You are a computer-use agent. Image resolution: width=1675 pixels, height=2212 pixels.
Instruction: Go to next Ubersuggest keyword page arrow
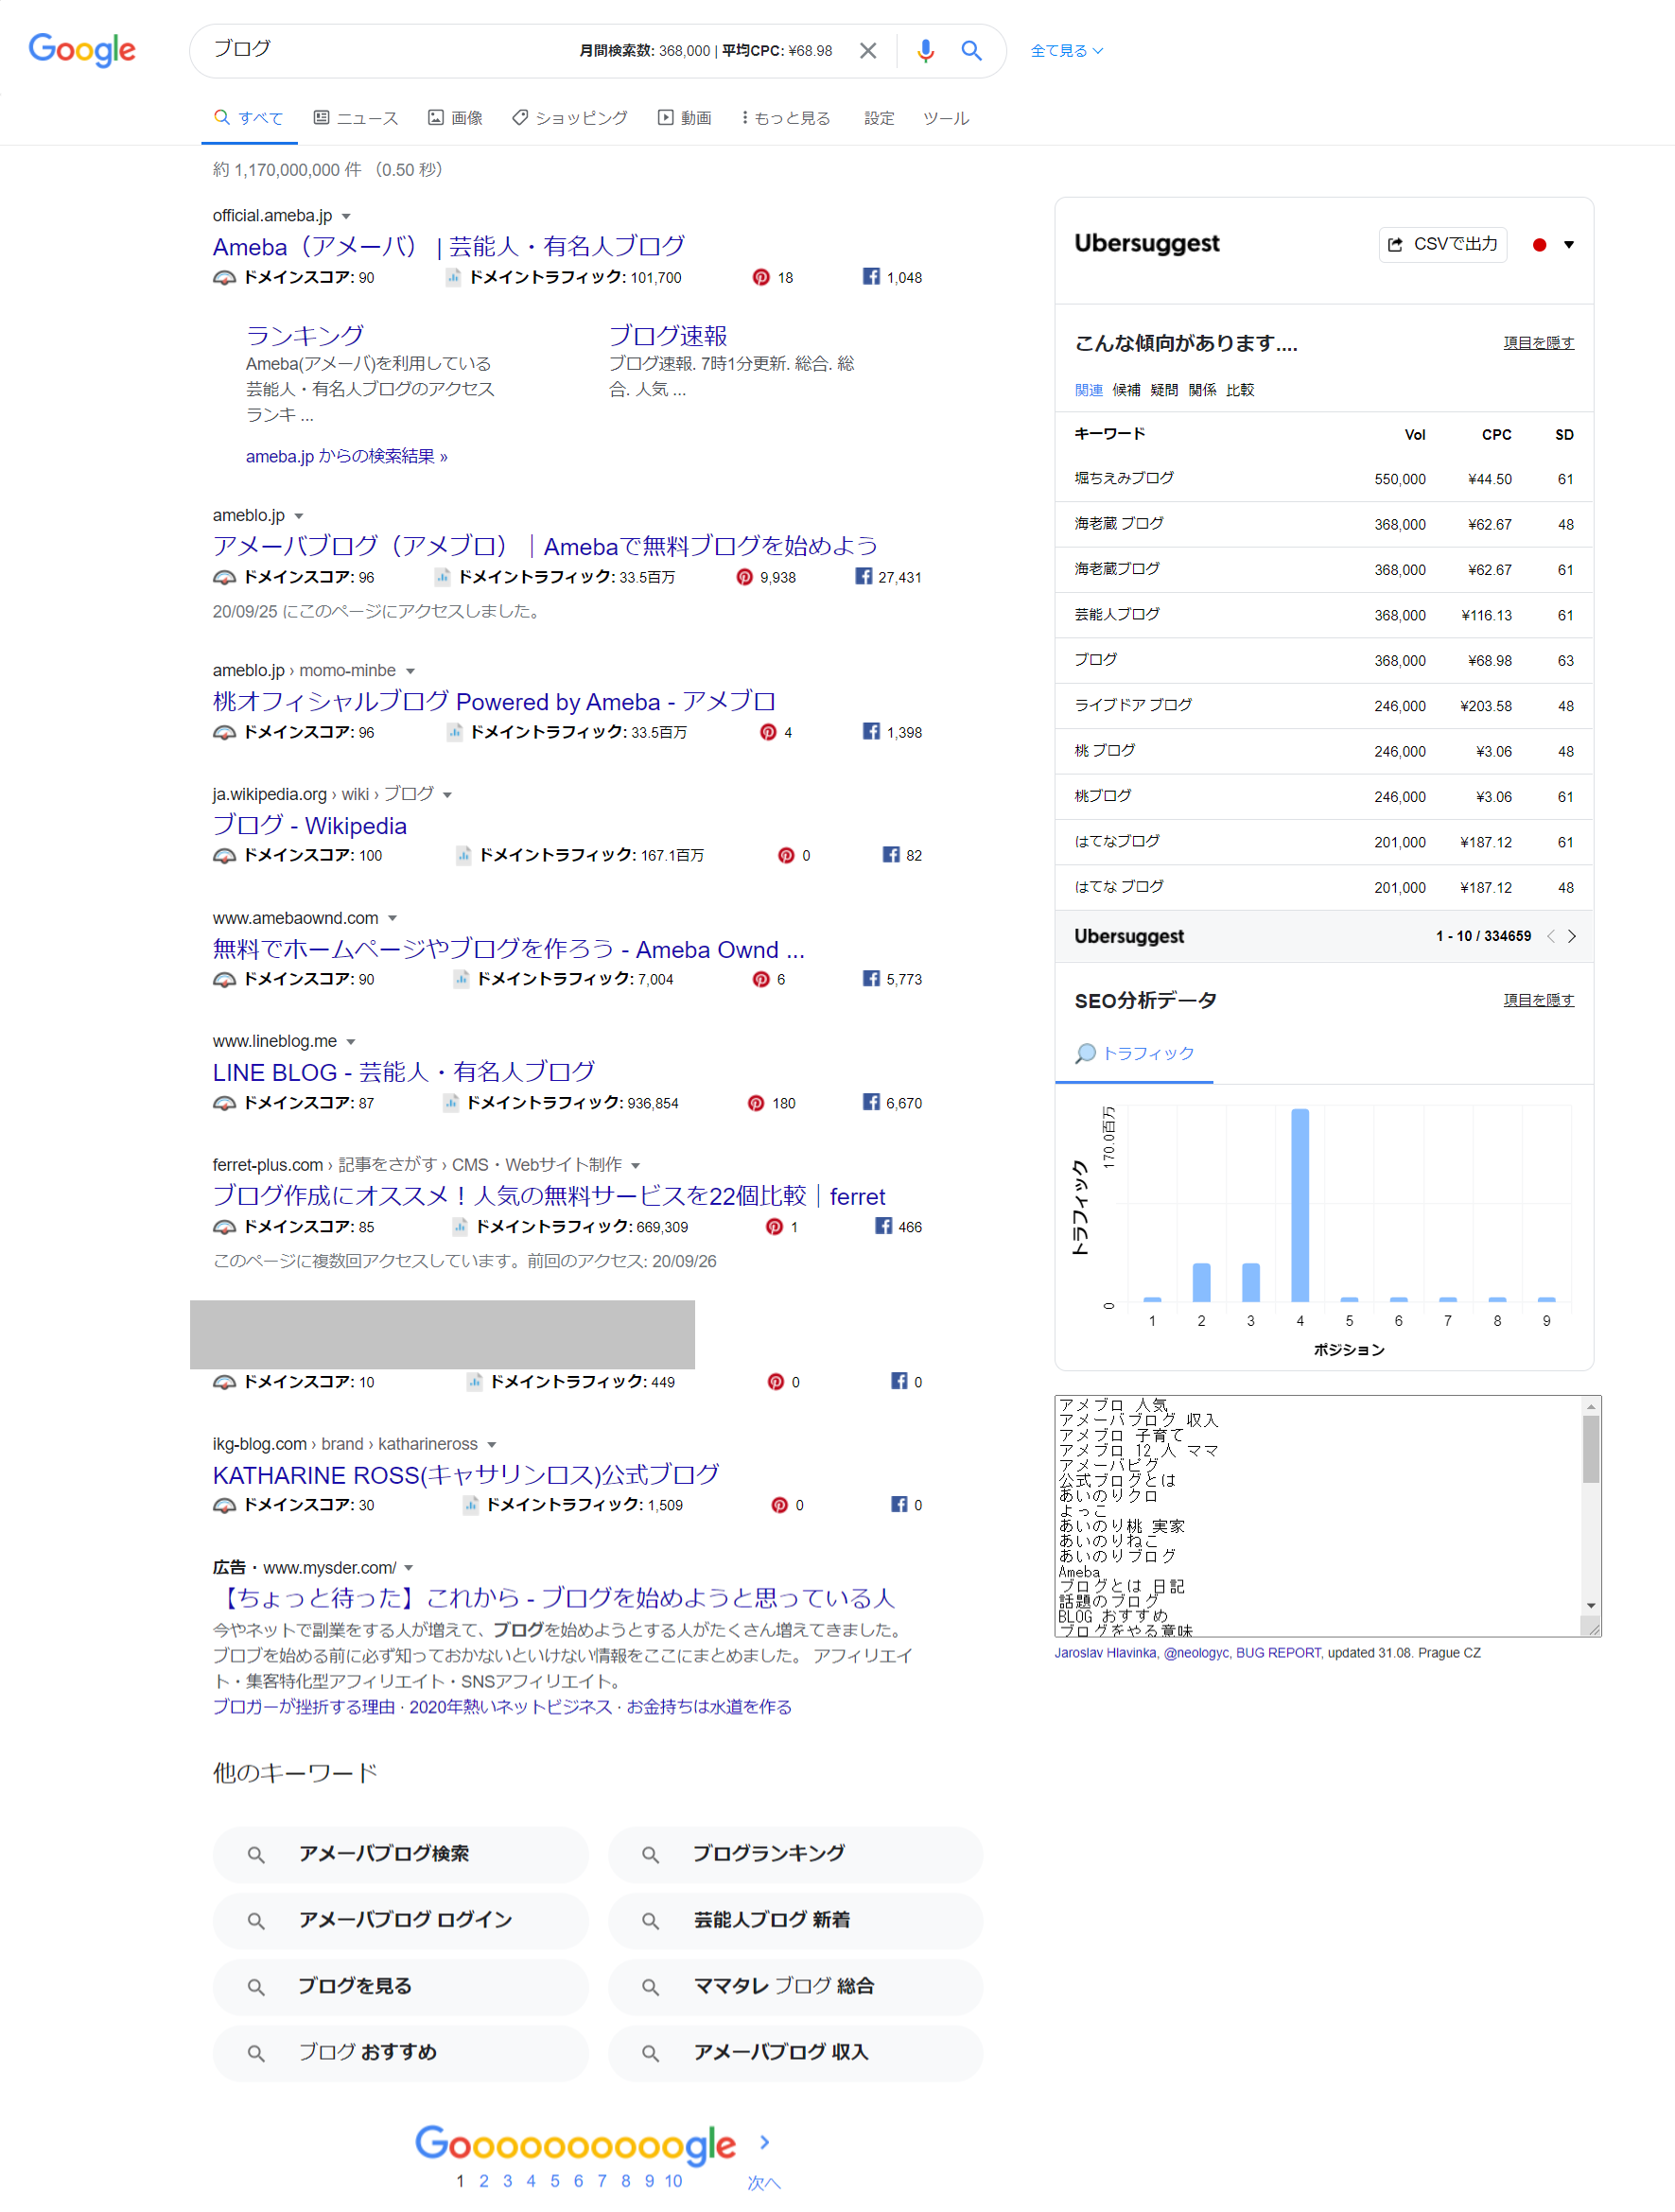coord(1572,936)
